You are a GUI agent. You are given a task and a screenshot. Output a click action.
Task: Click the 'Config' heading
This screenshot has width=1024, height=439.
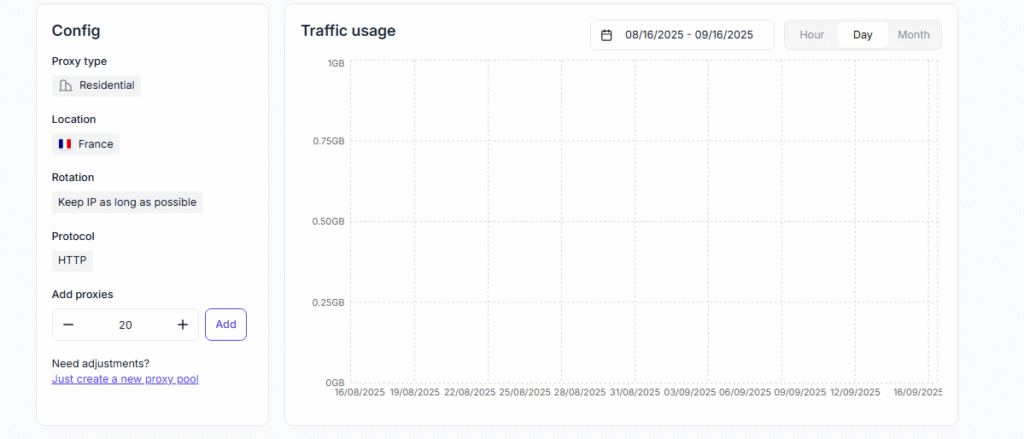pos(76,31)
